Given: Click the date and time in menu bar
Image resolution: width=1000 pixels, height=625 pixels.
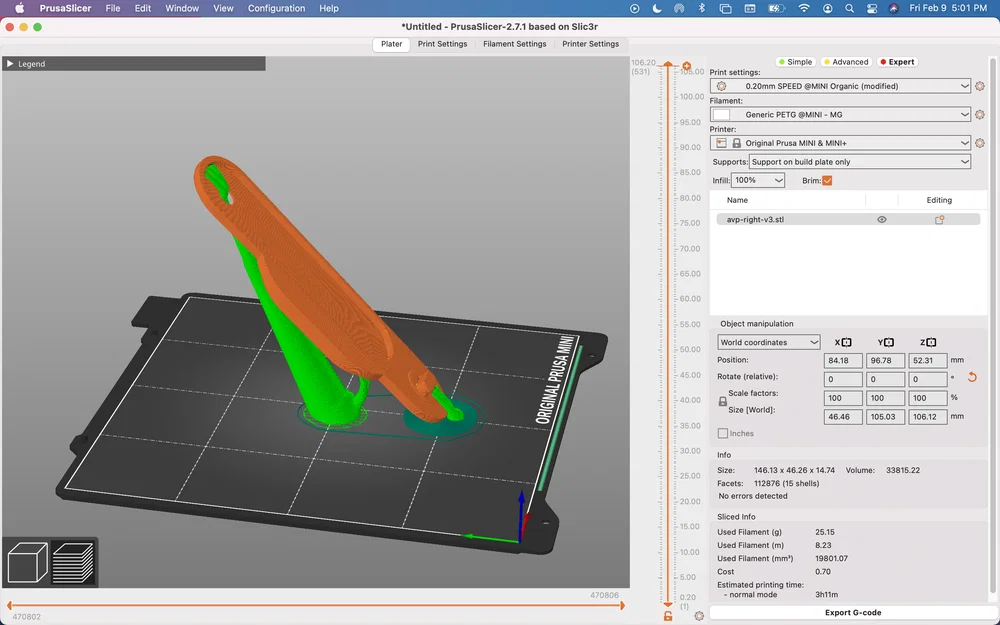Looking at the screenshot, I should tap(948, 8).
